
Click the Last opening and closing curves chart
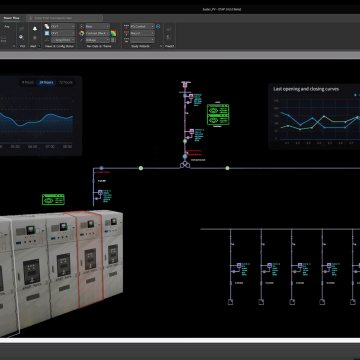click(x=314, y=116)
